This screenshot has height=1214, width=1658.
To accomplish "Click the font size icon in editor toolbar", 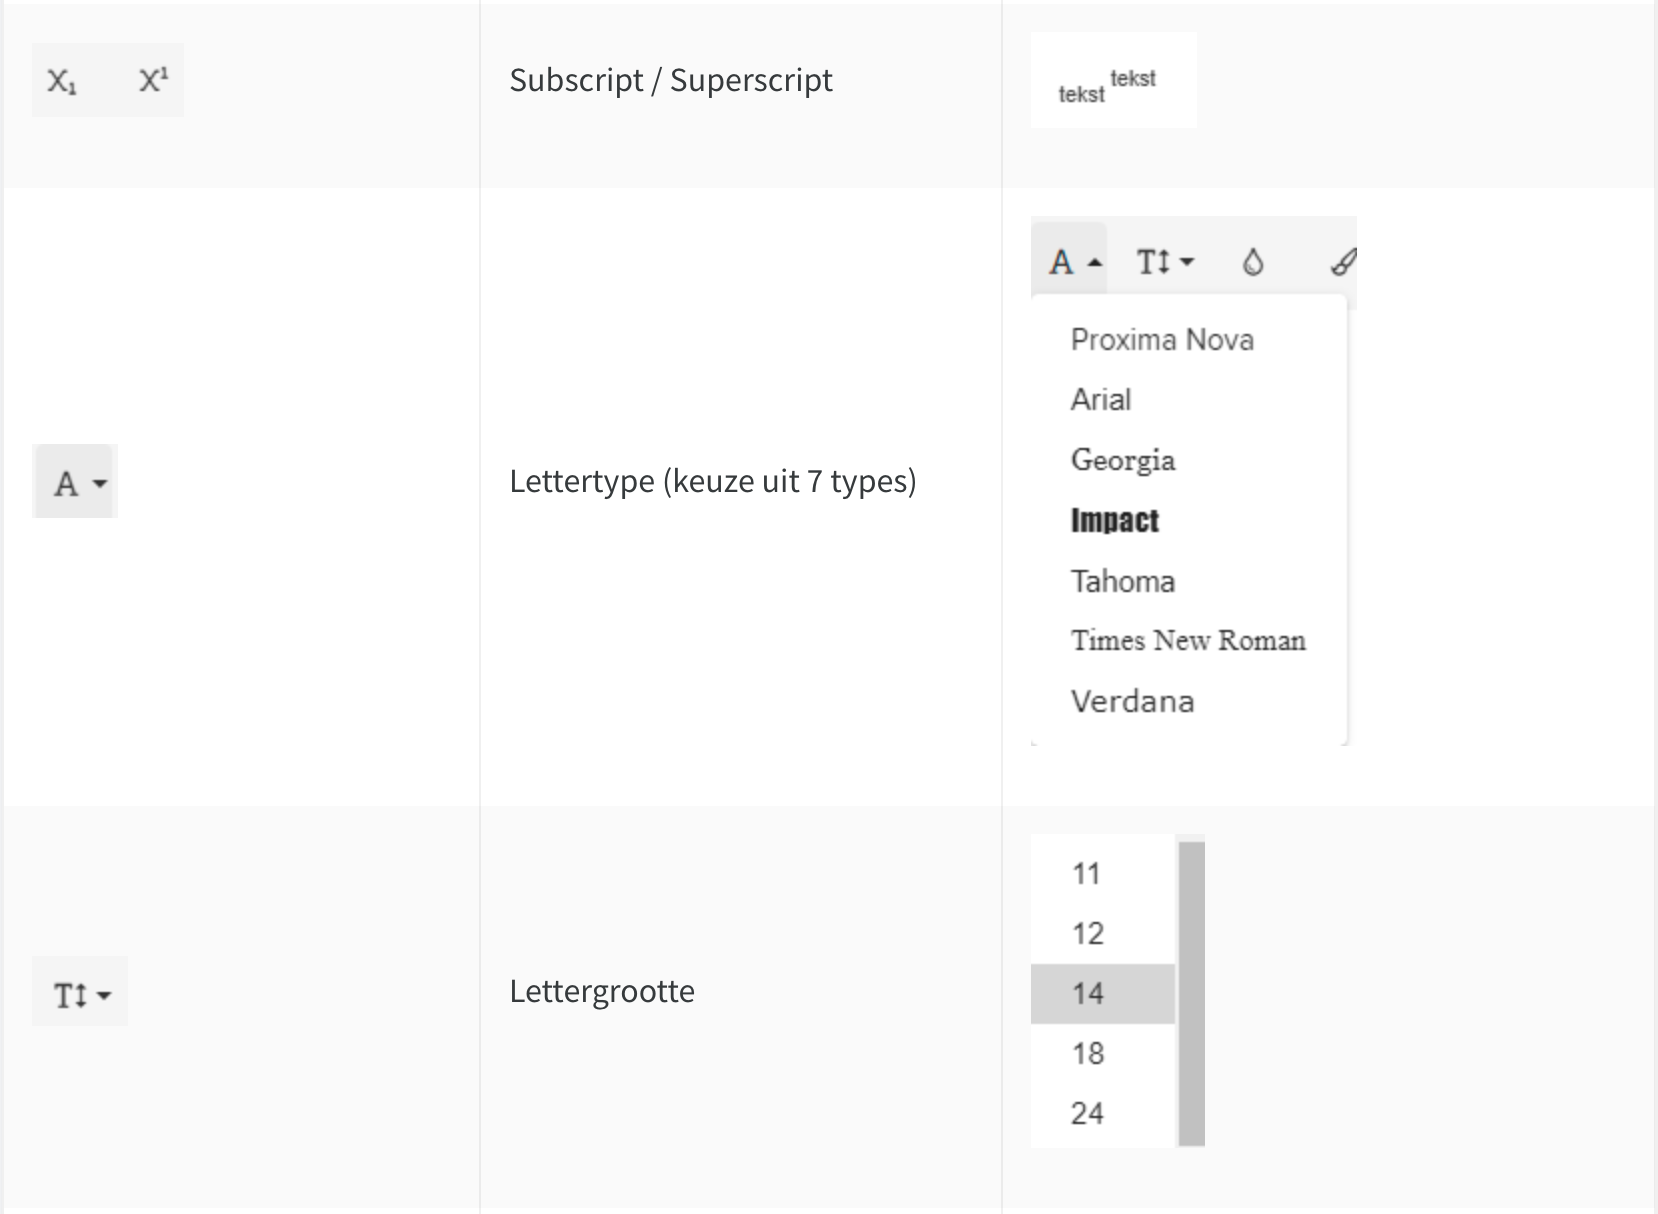I will [1165, 261].
